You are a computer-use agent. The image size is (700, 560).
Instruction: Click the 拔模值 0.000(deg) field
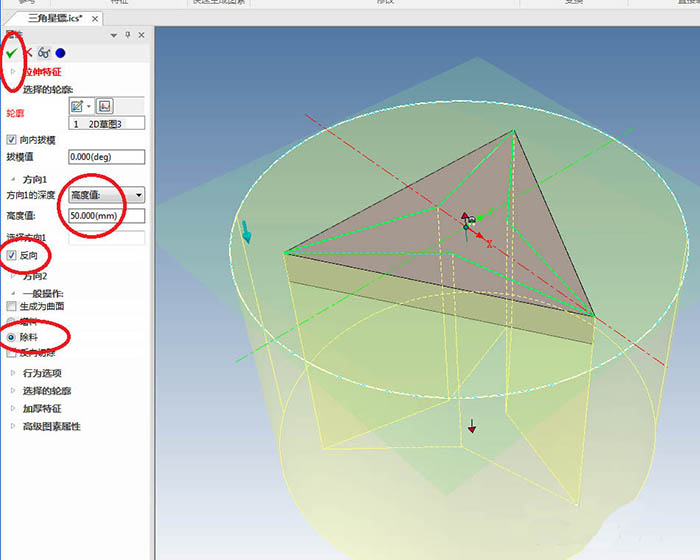[107, 157]
